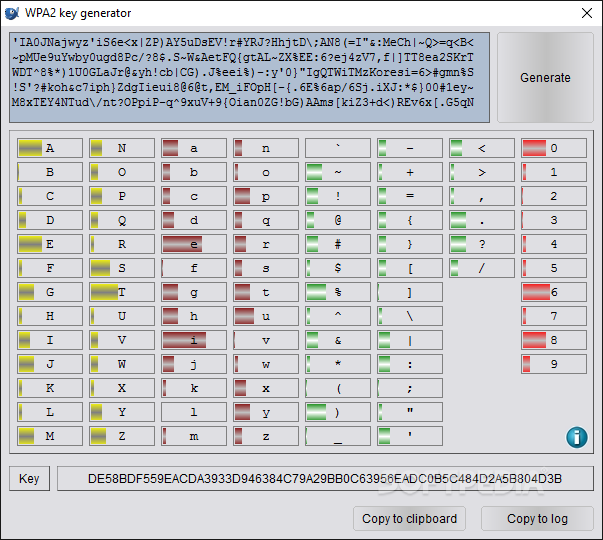Click the backslash character bar
The width and height of the screenshot is (603, 540).
[410, 316]
